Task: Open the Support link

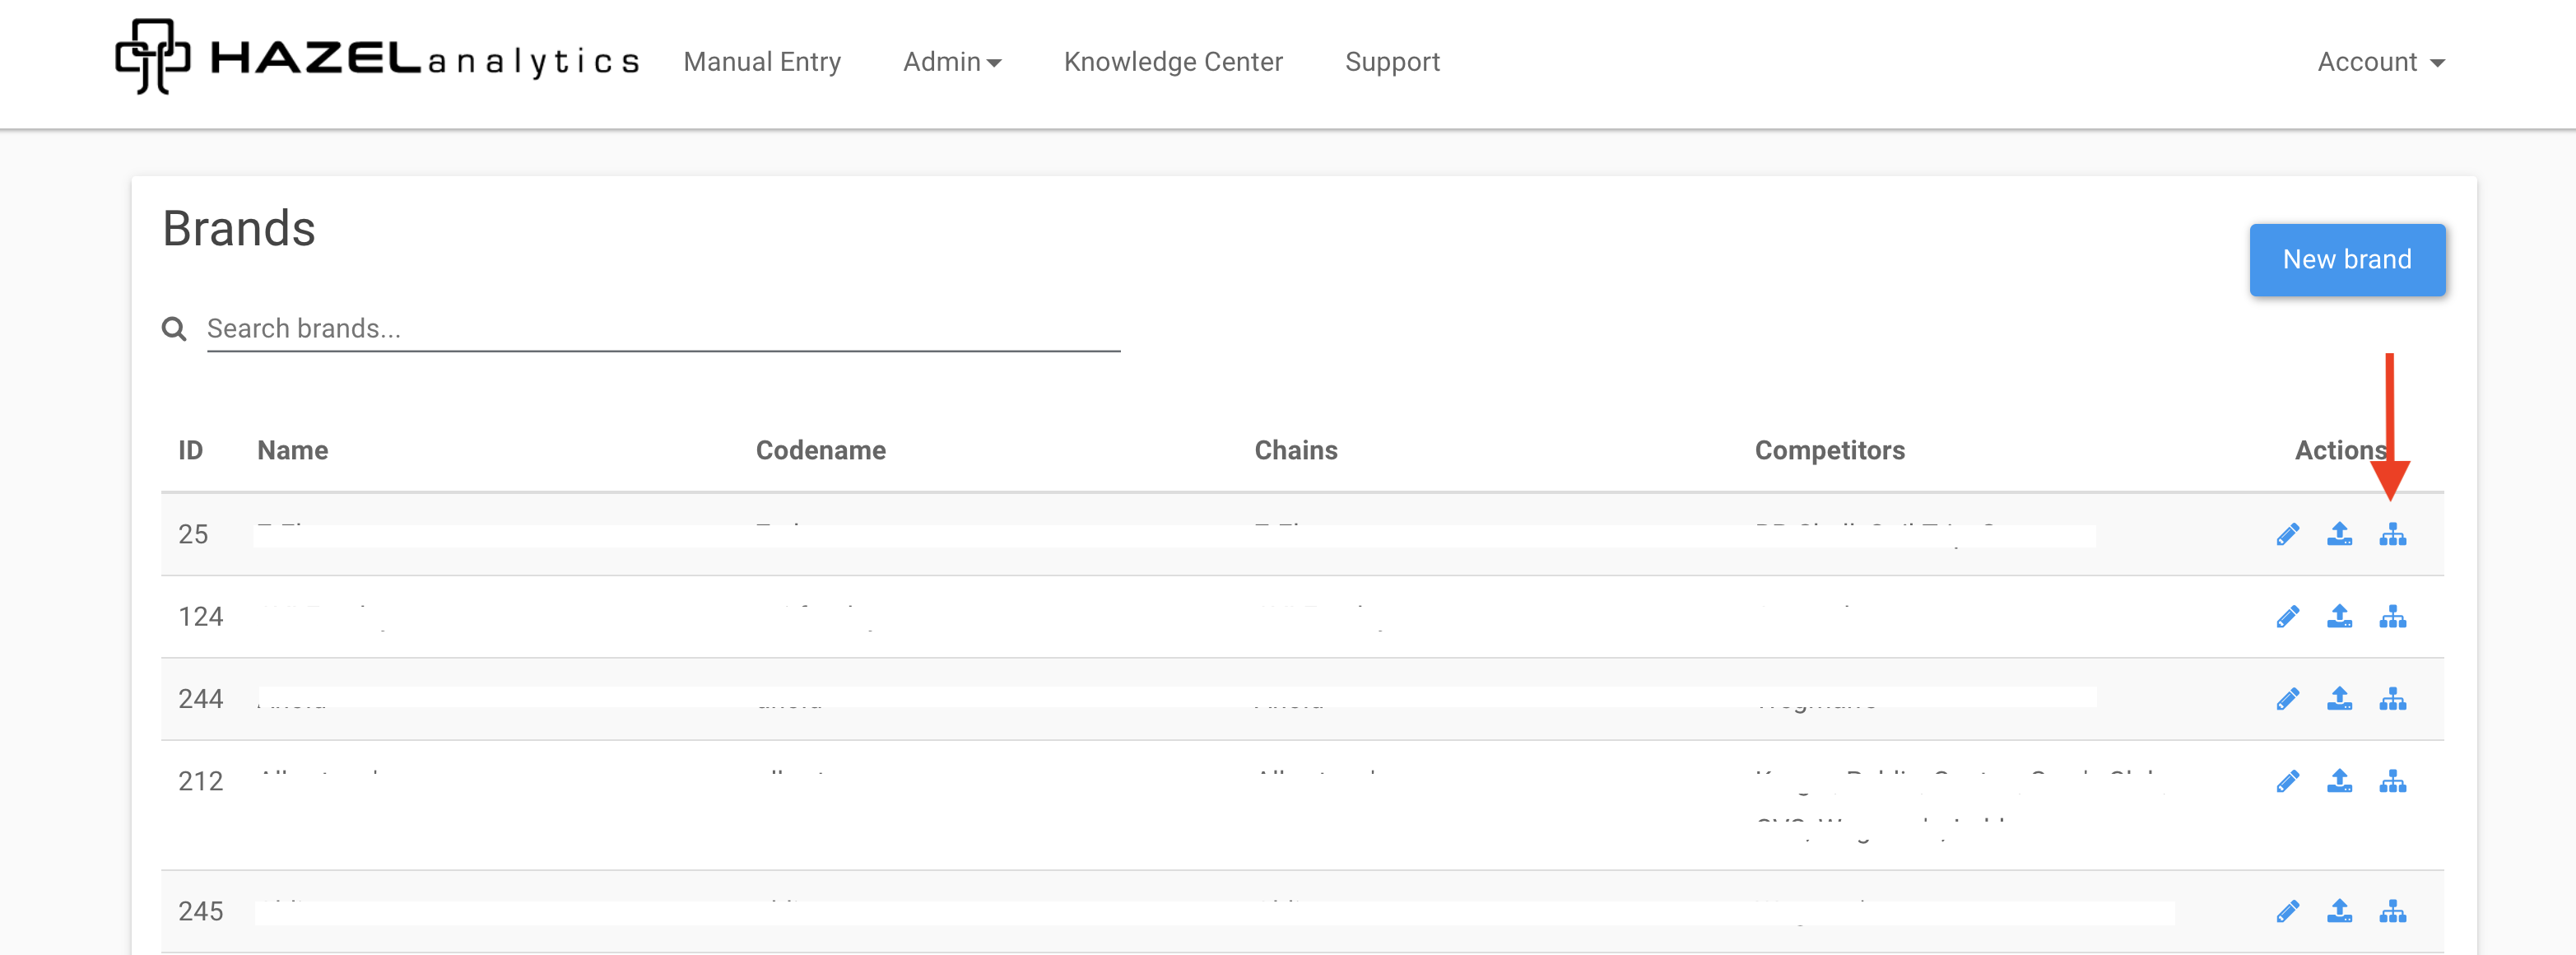Action: tap(1392, 62)
